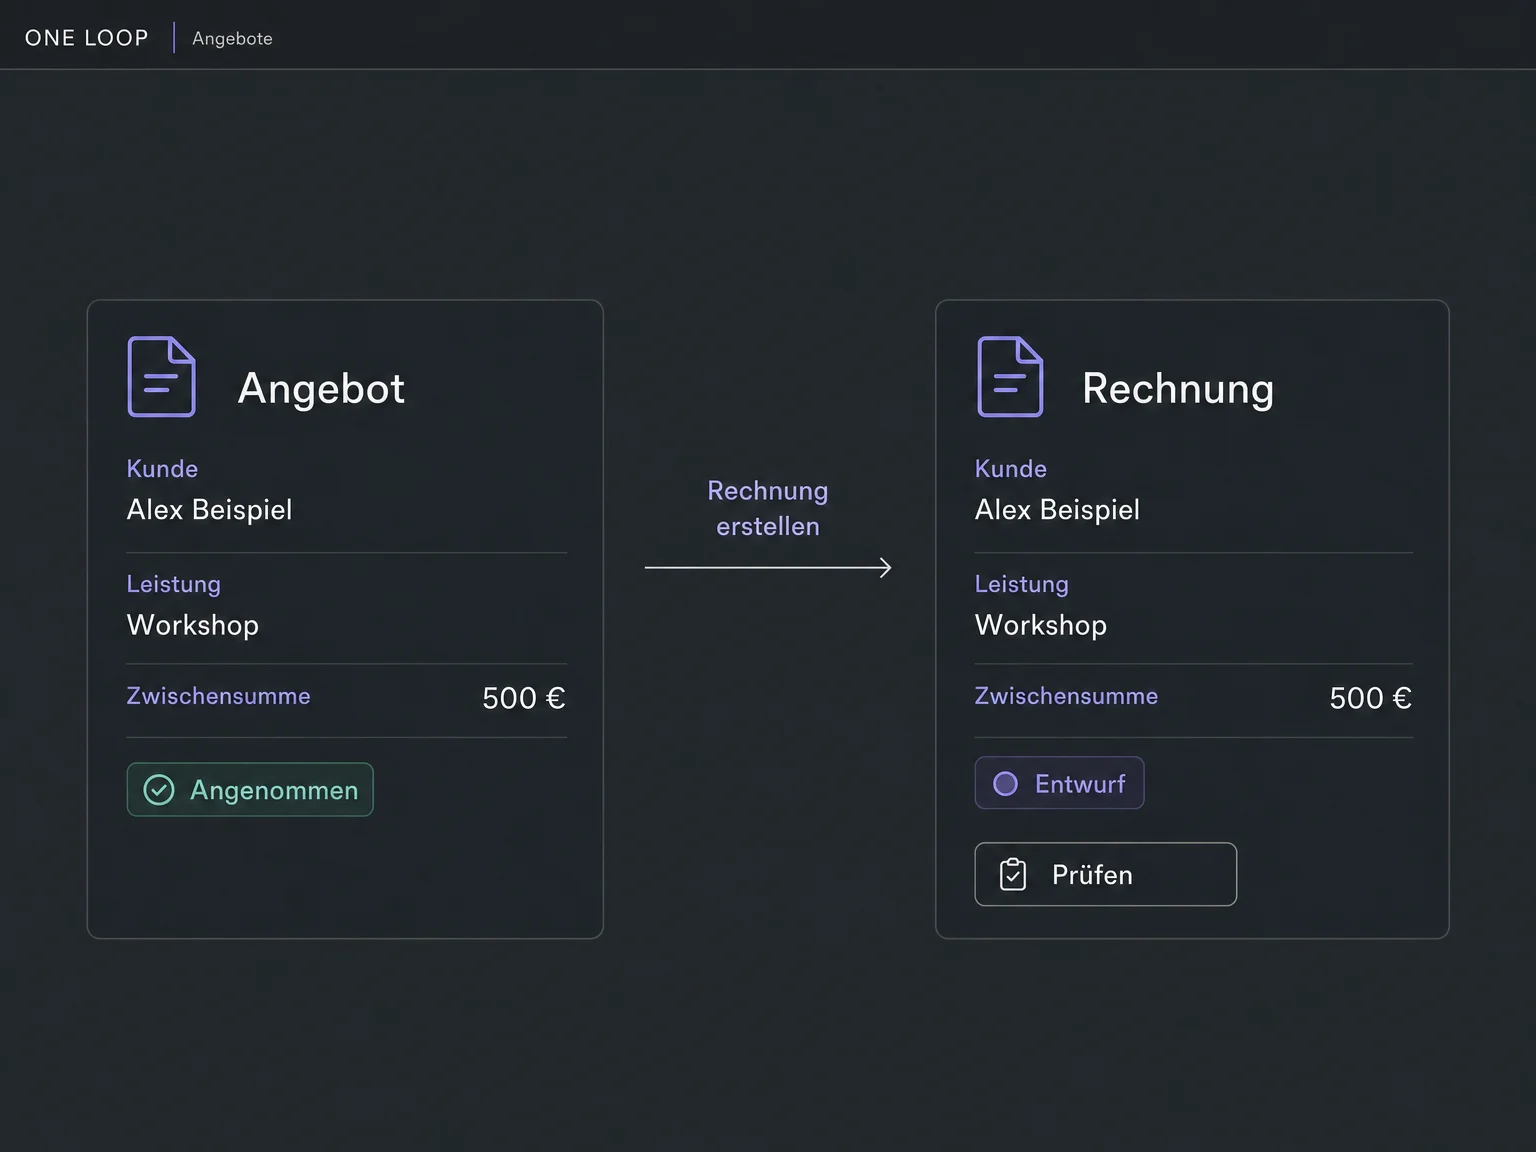
Task: Click the Rechnung document icon
Action: (x=1010, y=377)
